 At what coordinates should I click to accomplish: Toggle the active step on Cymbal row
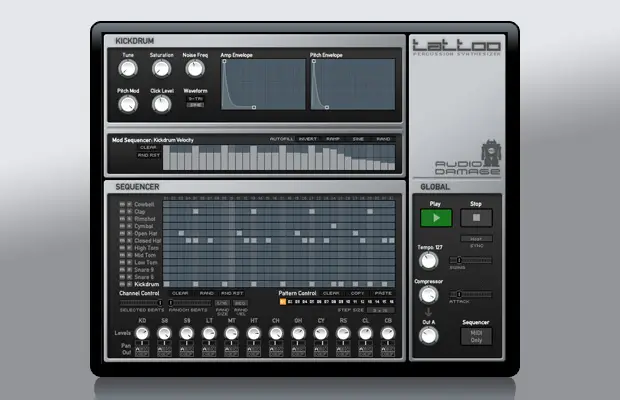pyautogui.click(x=334, y=226)
